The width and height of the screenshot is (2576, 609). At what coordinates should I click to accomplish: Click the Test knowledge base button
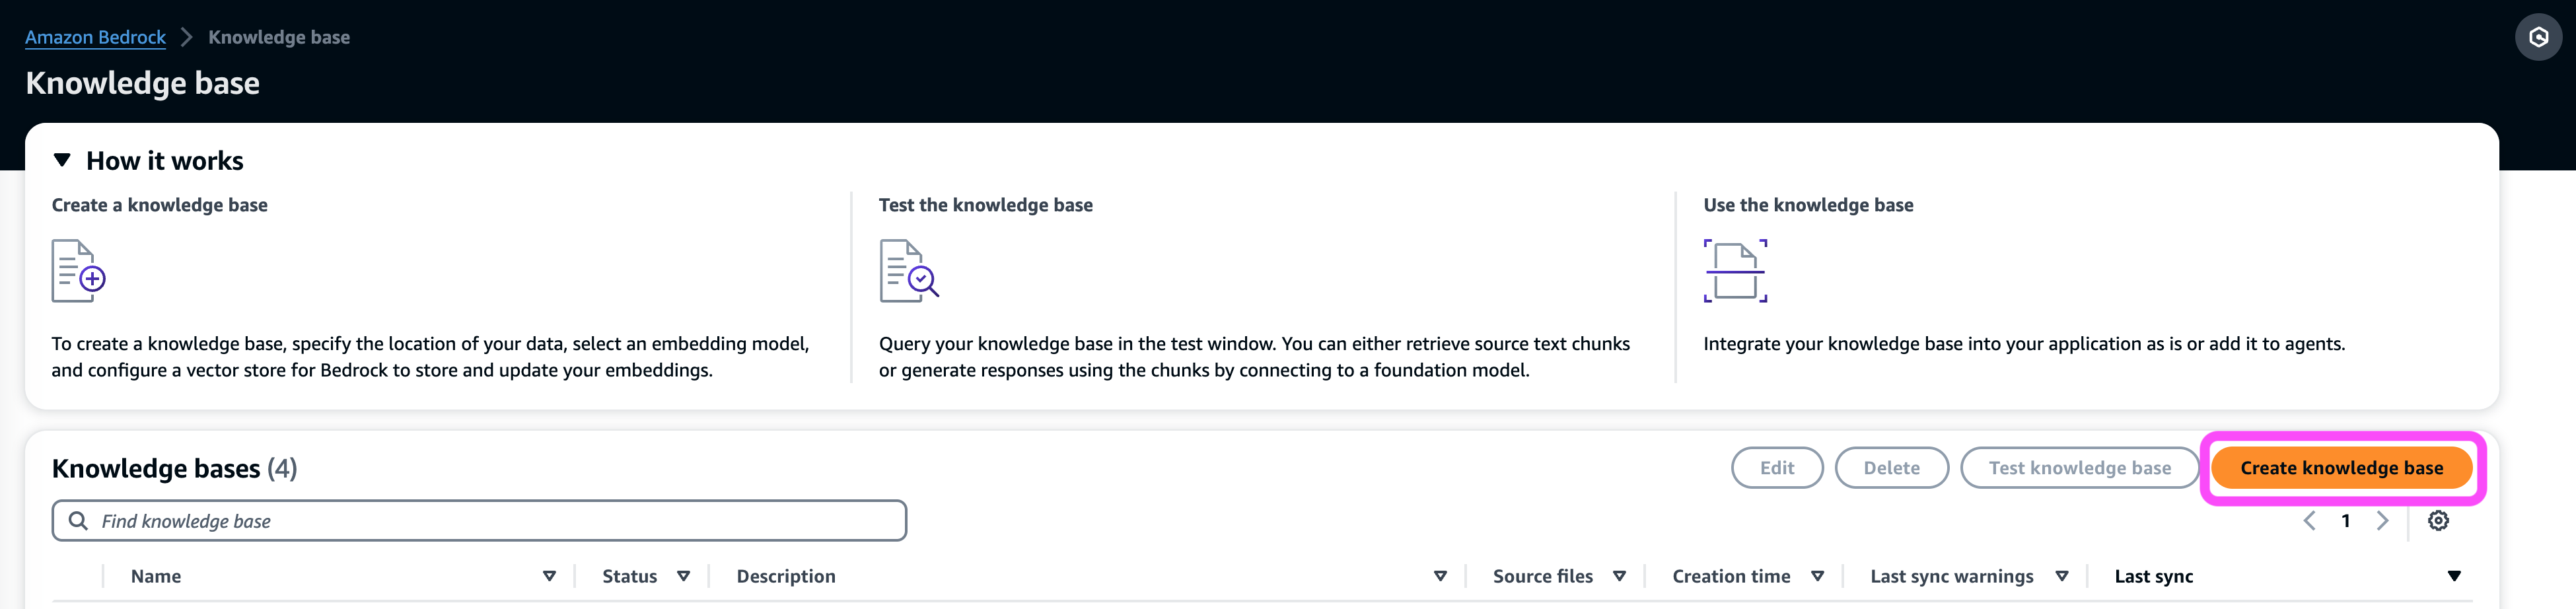click(x=2078, y=468)
